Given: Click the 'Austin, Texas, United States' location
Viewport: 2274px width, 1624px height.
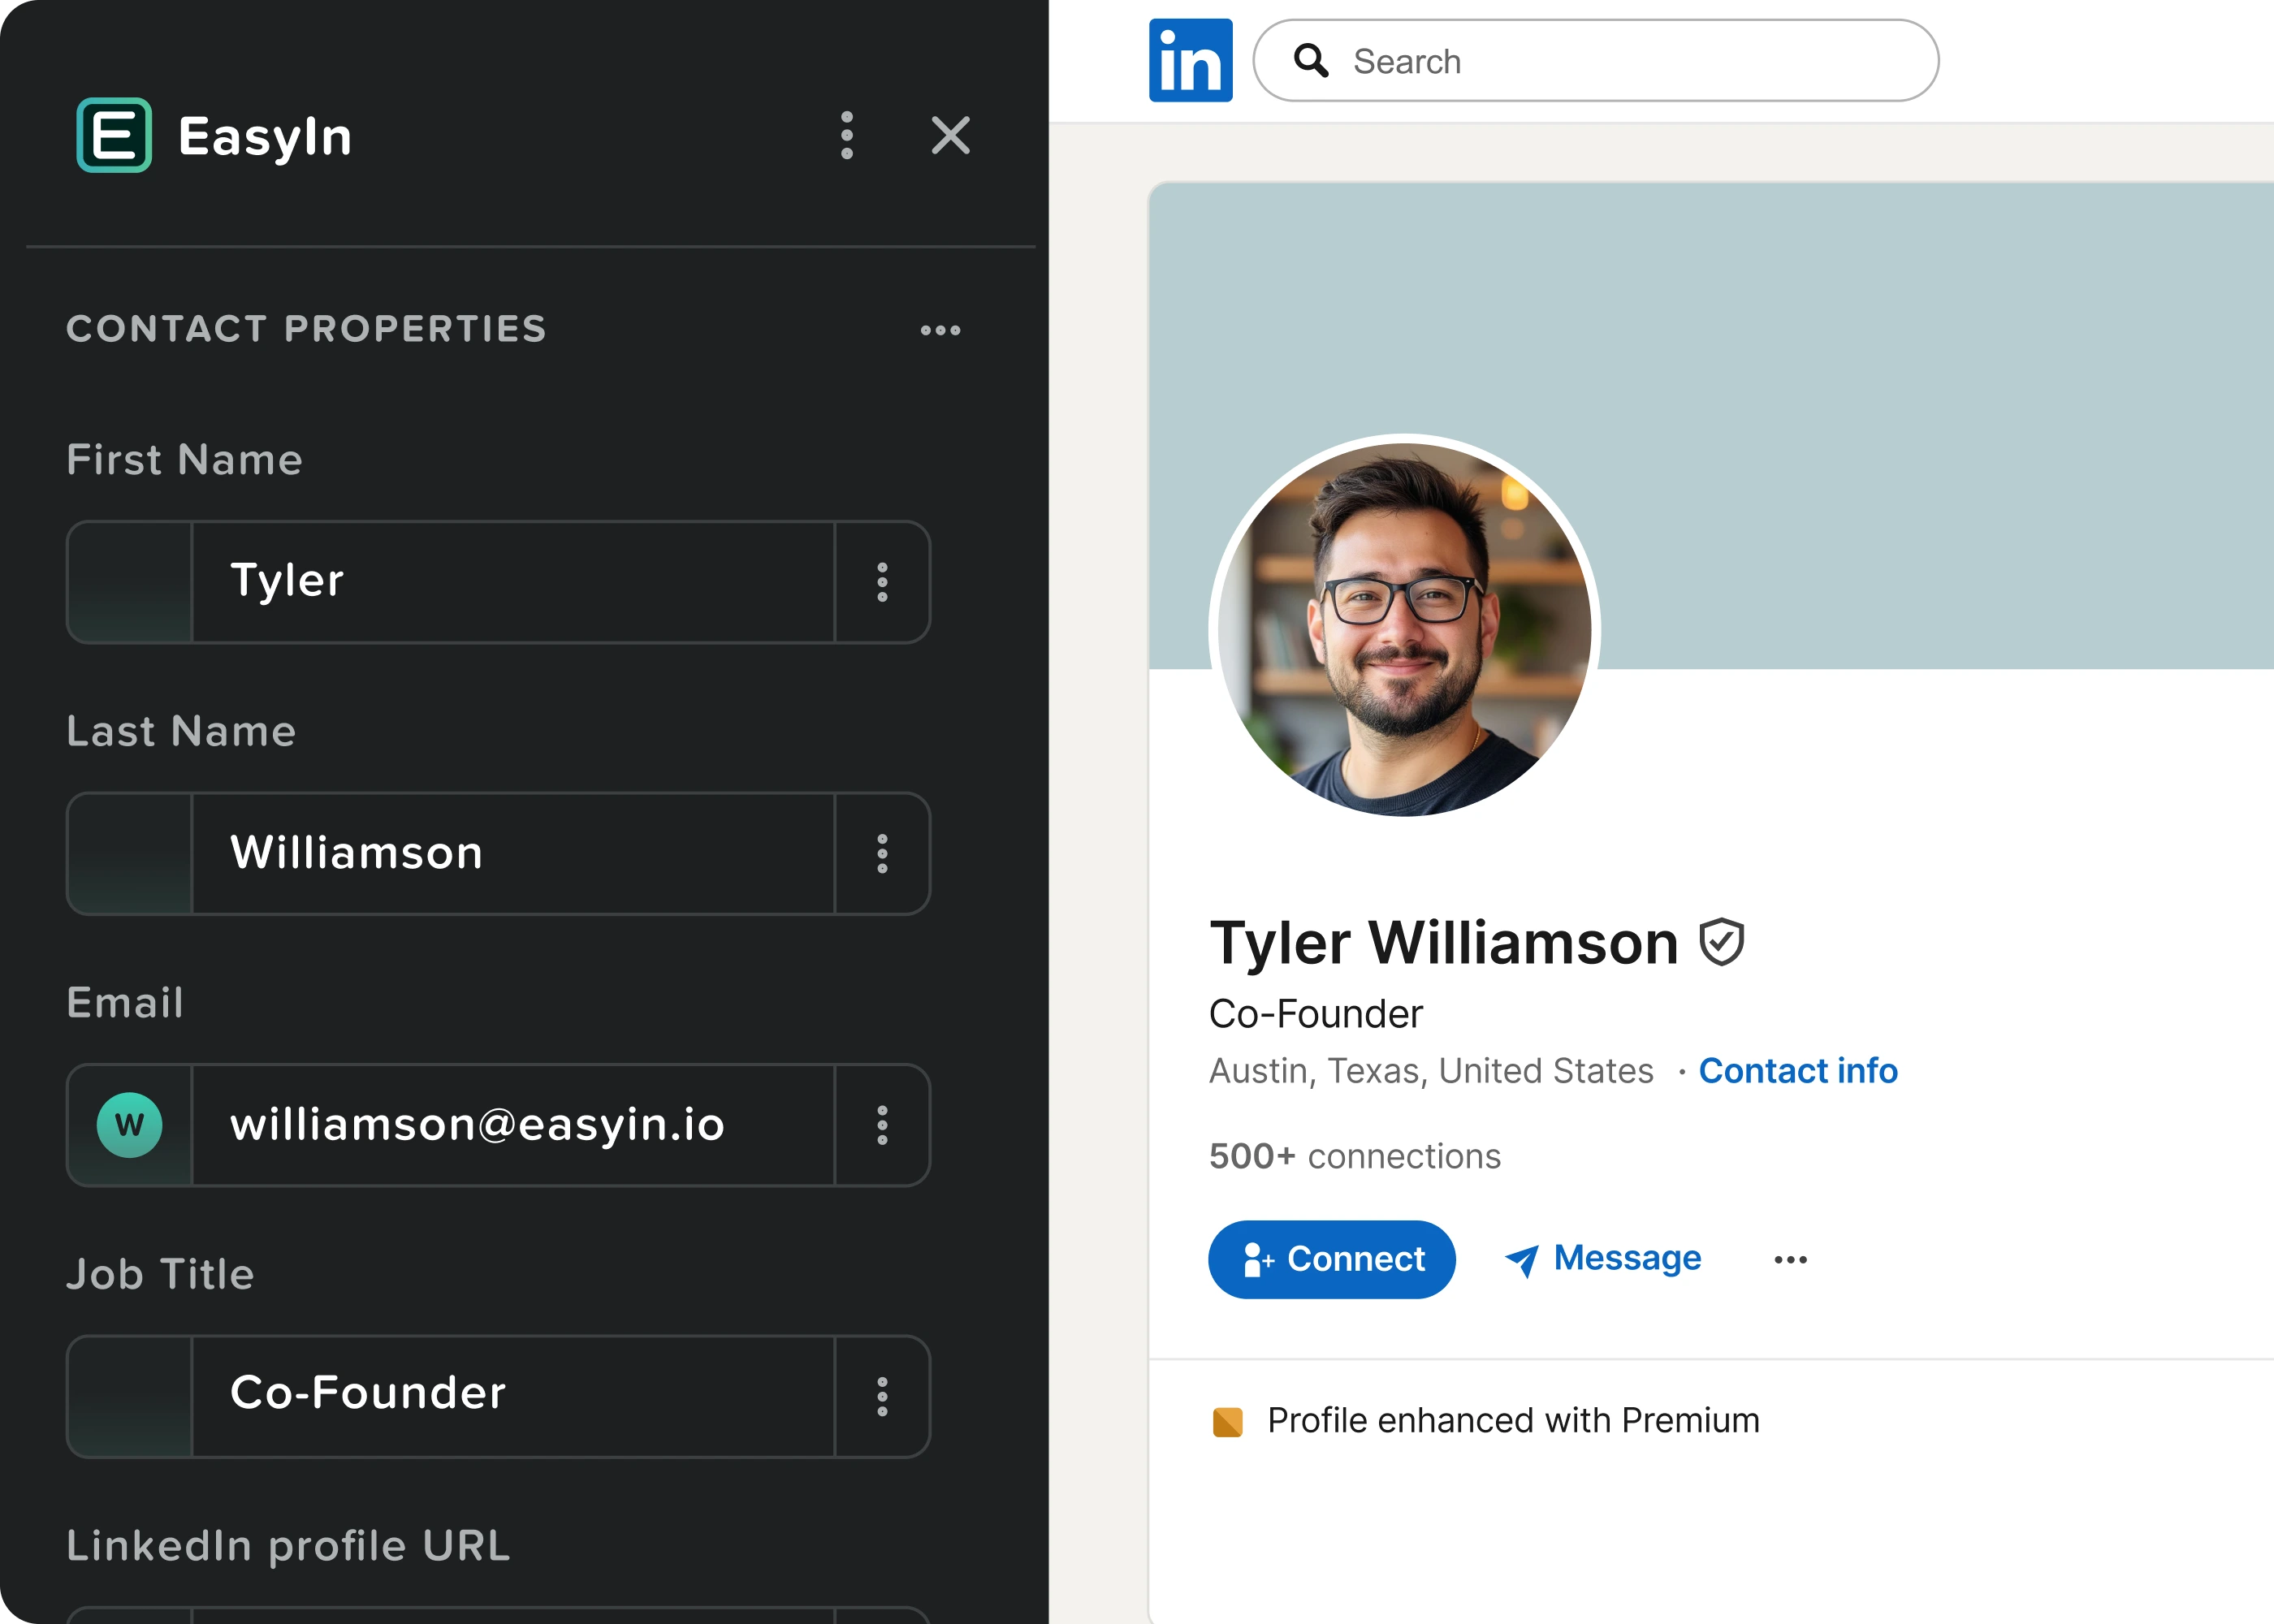Looking at the screenshot, I should click(1431, 1071).
